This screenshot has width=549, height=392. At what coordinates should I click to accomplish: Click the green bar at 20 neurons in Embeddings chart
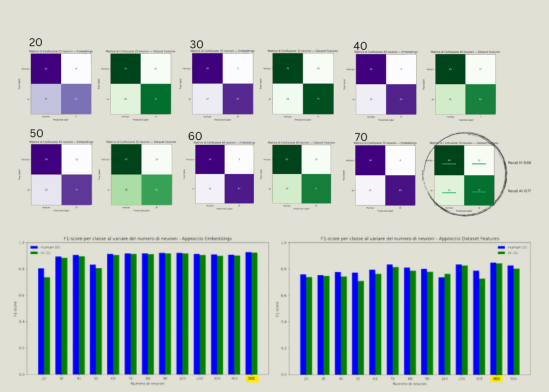[47, 326]
